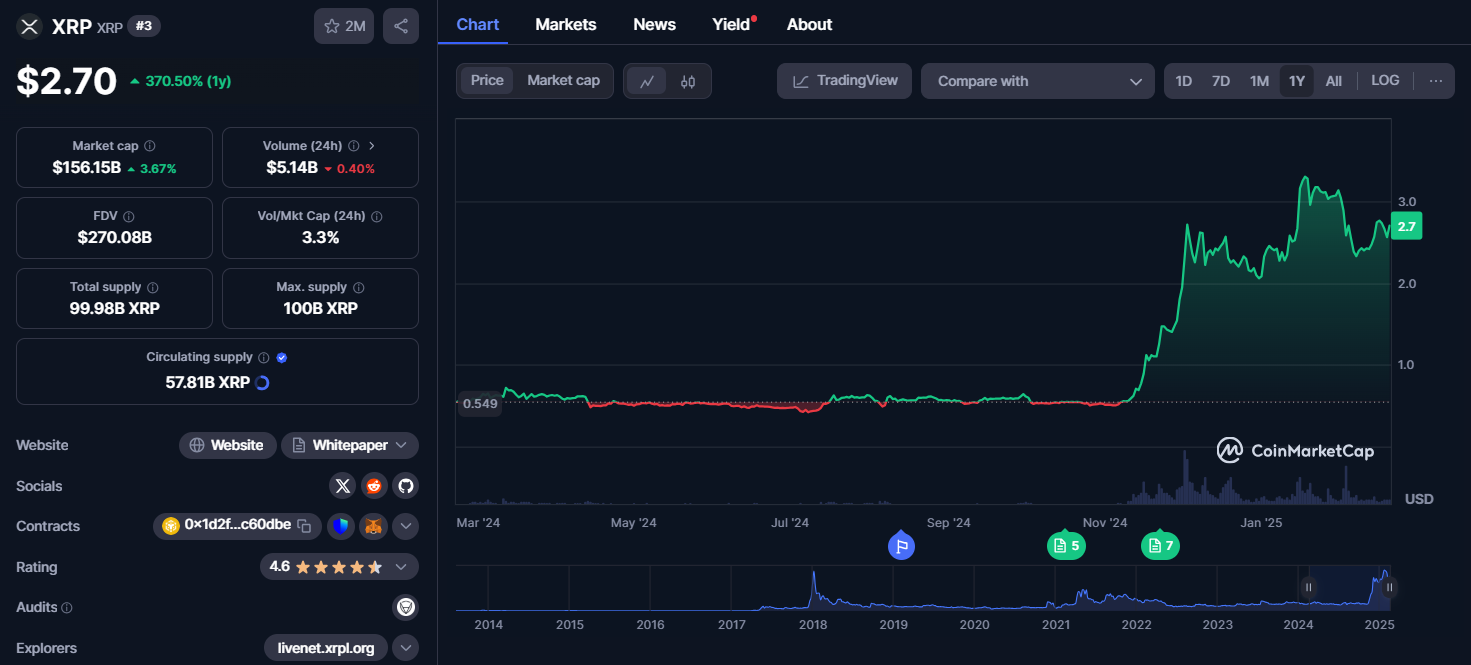Click the Max. supply info icon

pyautogui.click(x=359, y=287)
